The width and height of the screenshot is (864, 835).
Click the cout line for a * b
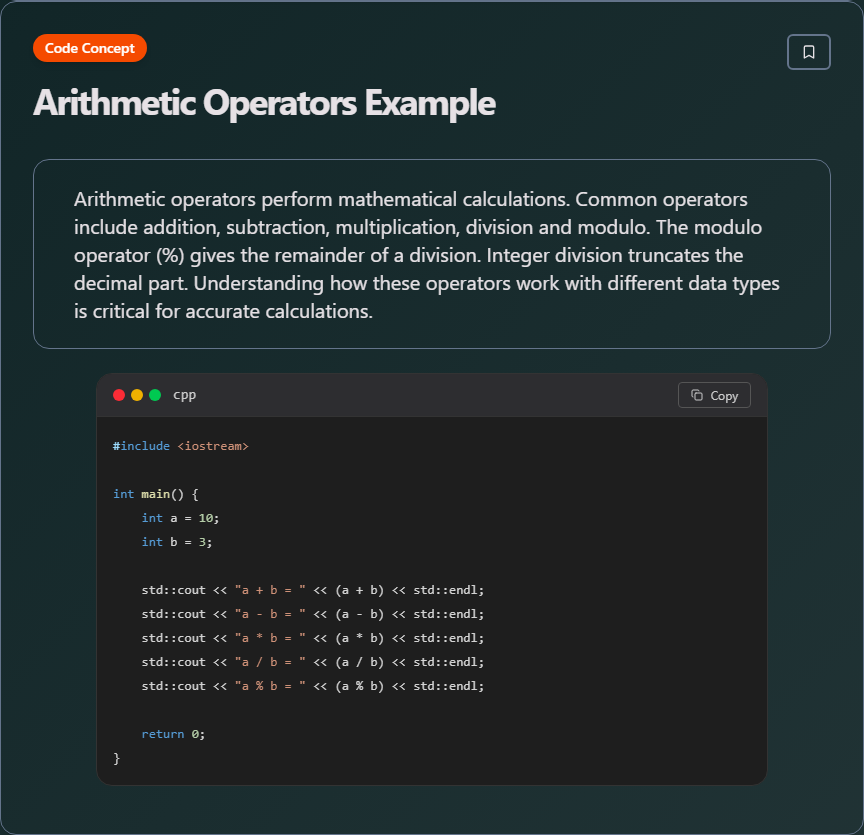[x=312, y=638]
